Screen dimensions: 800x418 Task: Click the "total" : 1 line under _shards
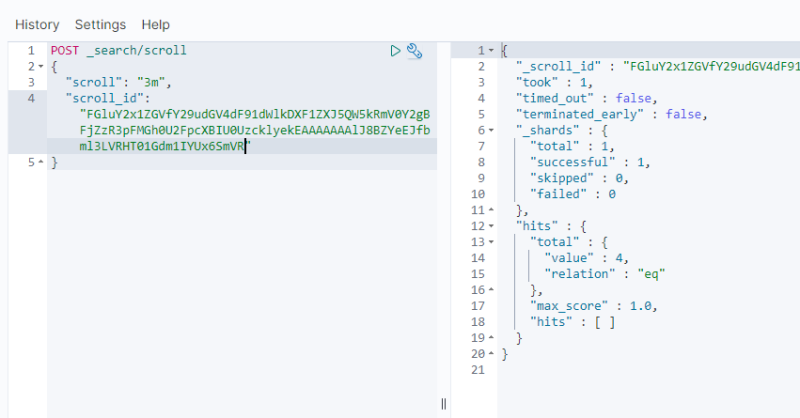[x=572, y=146]
